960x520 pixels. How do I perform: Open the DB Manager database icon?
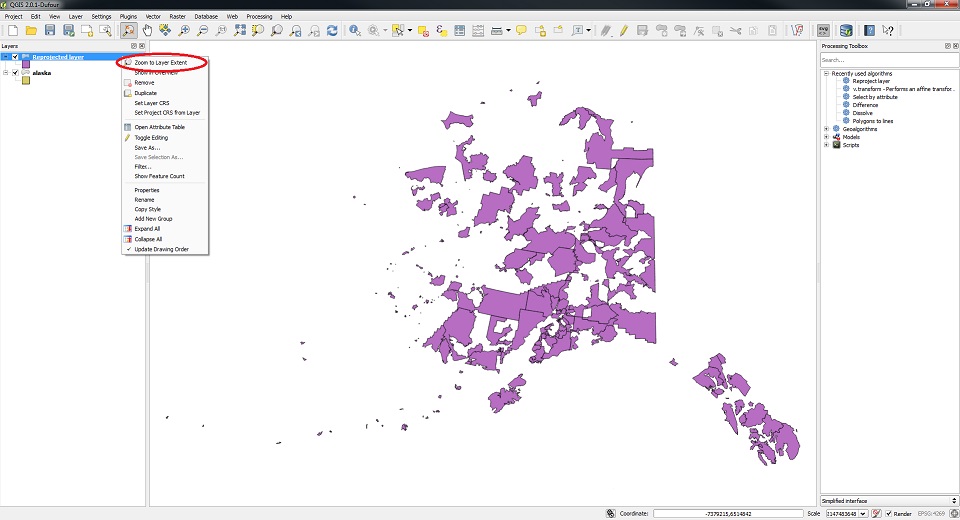tap(846, 30)
